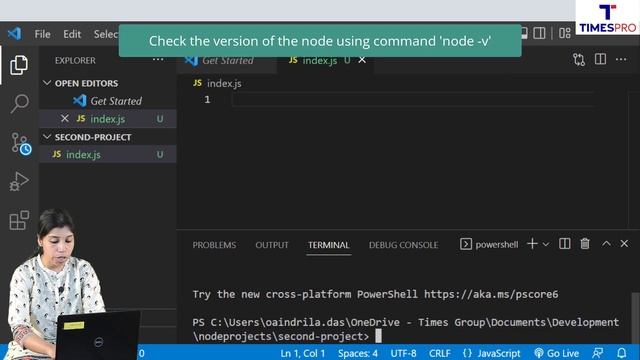Switch to the Terminal tab

click(x=329, y=245)
